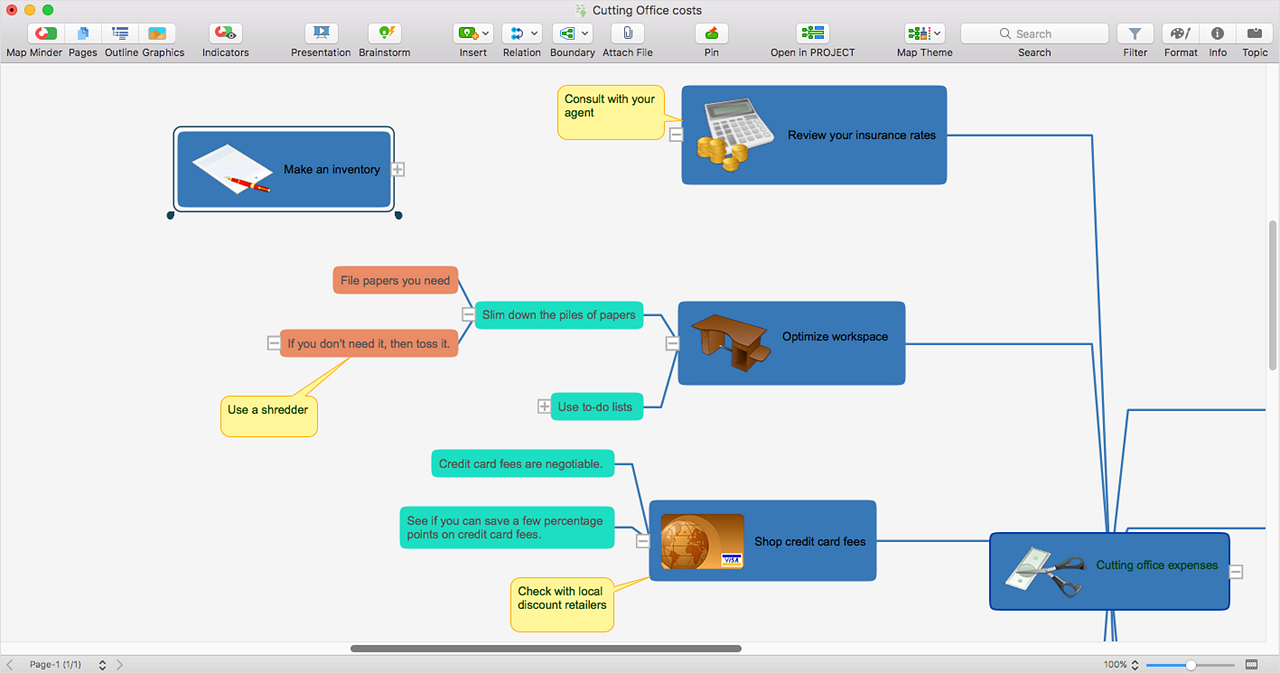1280x673 pixels.
Task: Click the horizontal scrollbar thumb
Action: (x=546, y=649)
